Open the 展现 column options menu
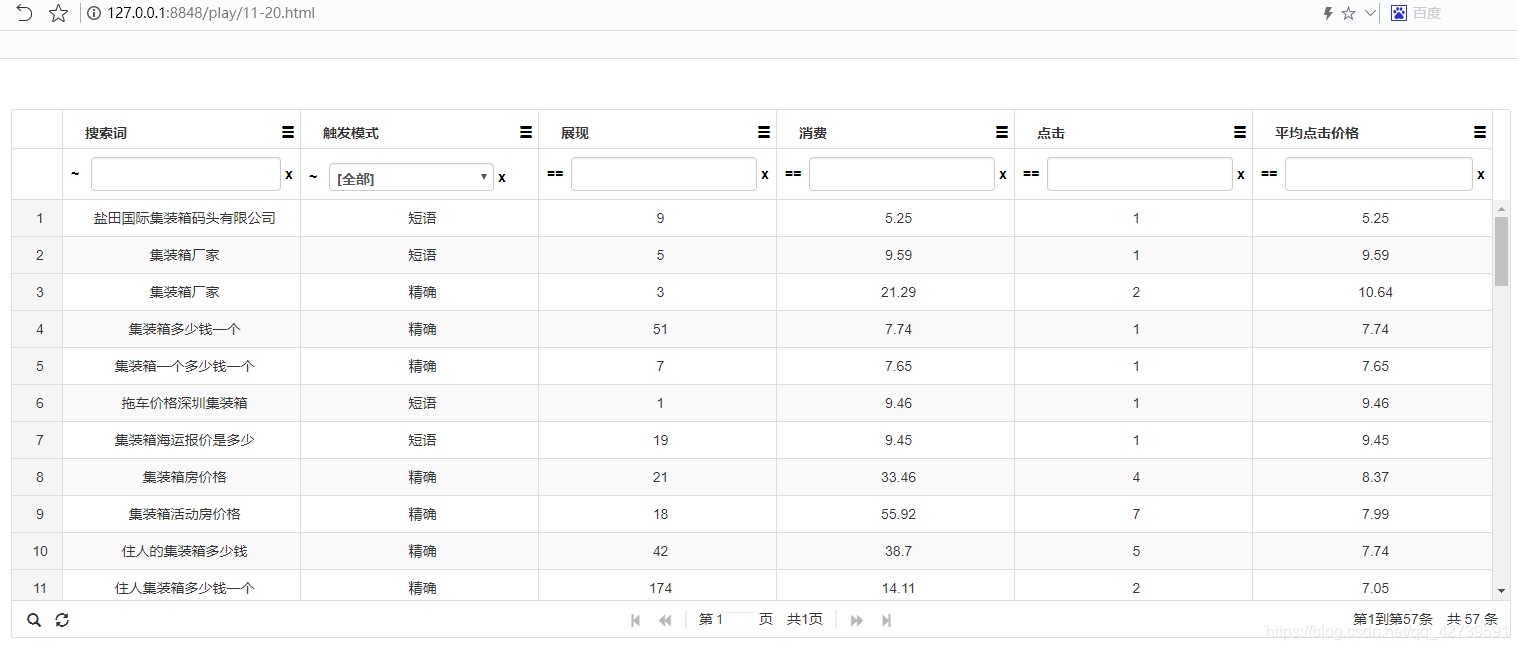The height and width of the screenshot is (650, 1517). [x=763, y=131]
